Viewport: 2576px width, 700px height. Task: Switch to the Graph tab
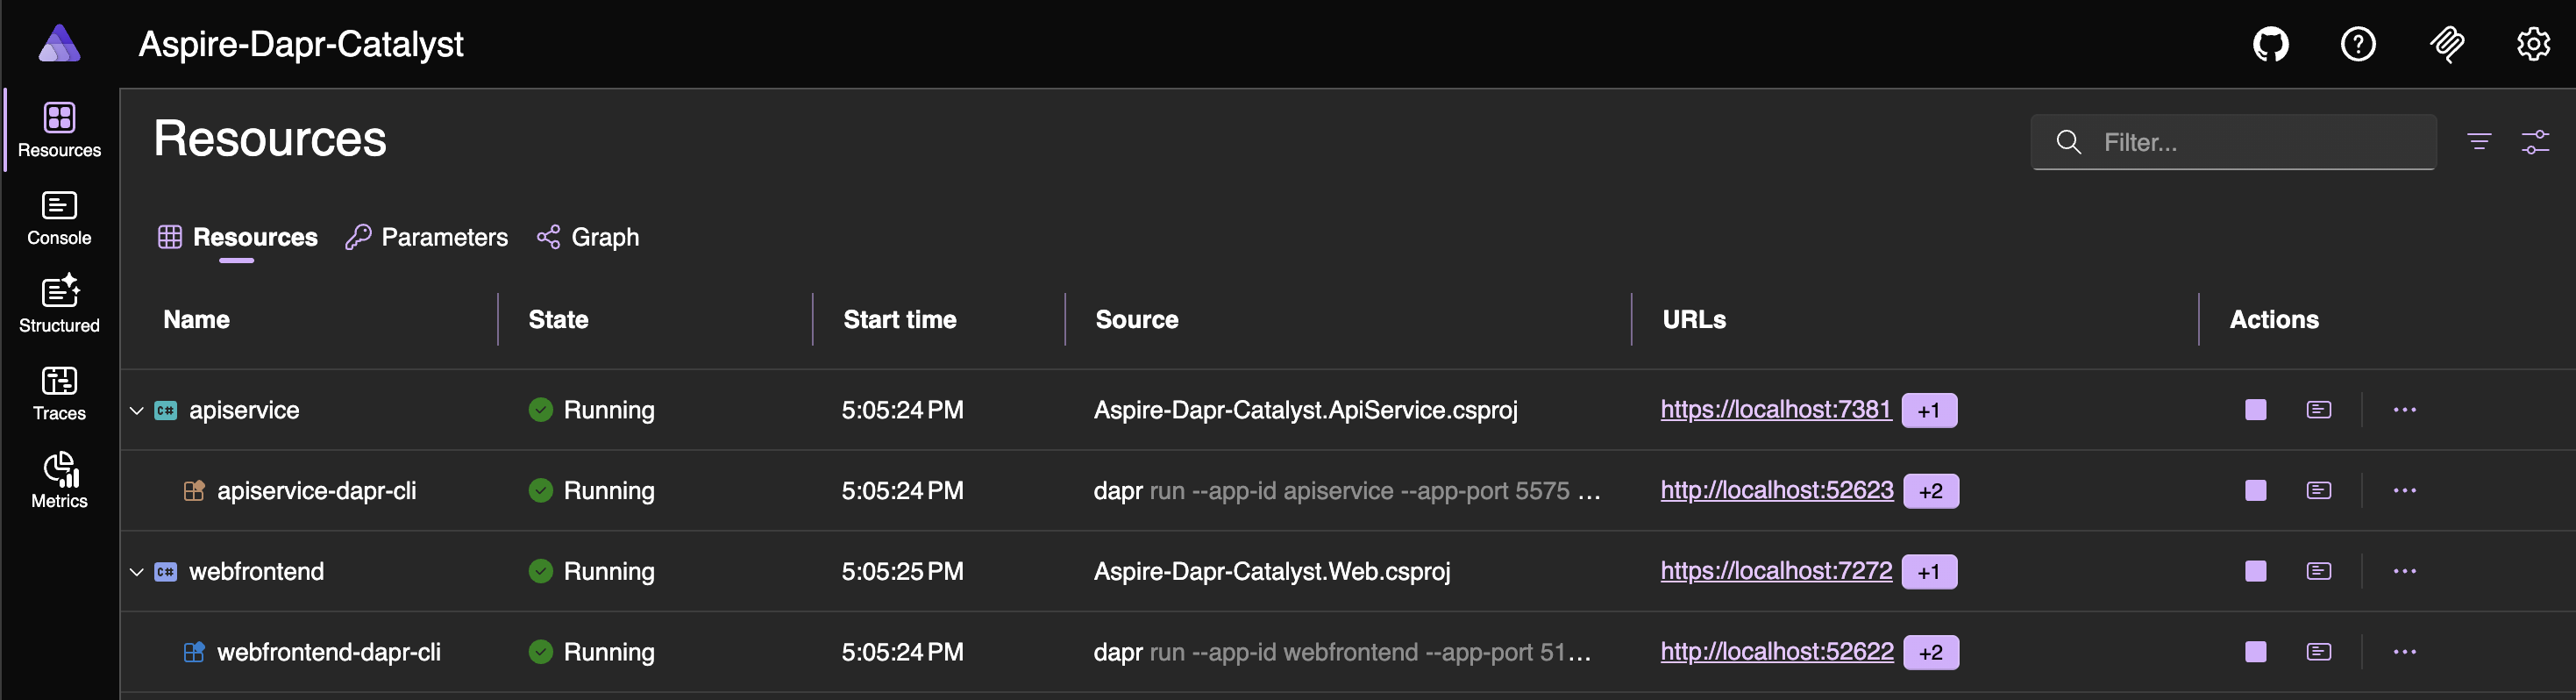click(x=588, y=237)
